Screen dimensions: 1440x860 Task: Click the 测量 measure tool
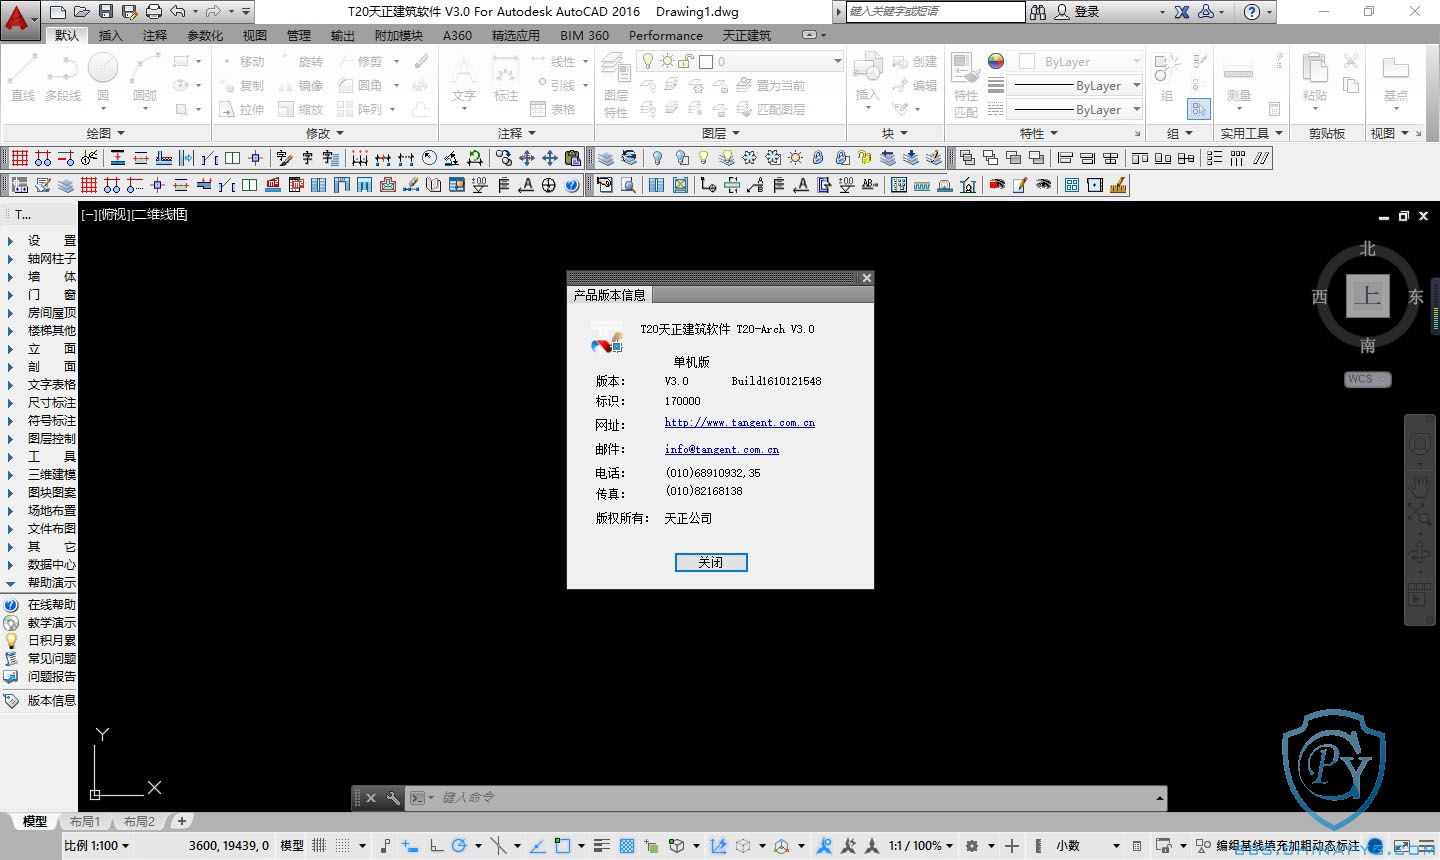tap(1238, 80)
